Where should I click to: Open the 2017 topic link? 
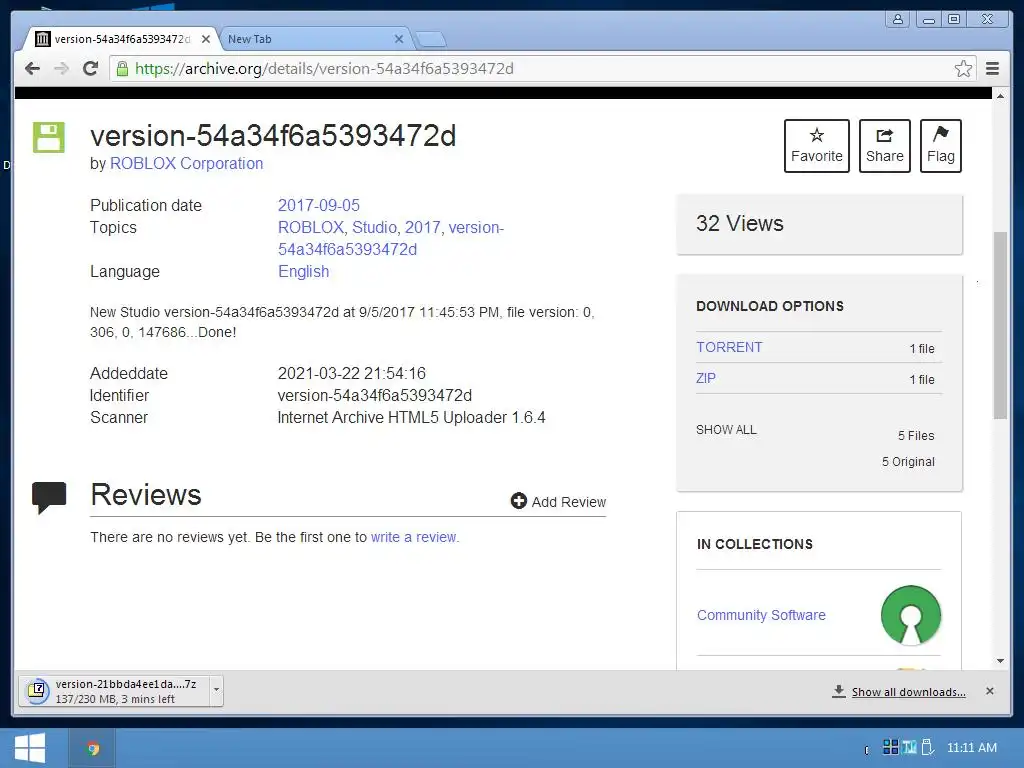(422, 227)
